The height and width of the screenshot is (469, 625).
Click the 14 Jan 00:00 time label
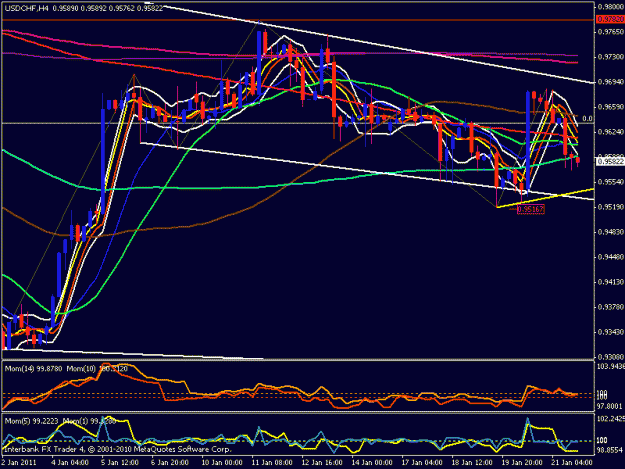click(x=372, y=463)
